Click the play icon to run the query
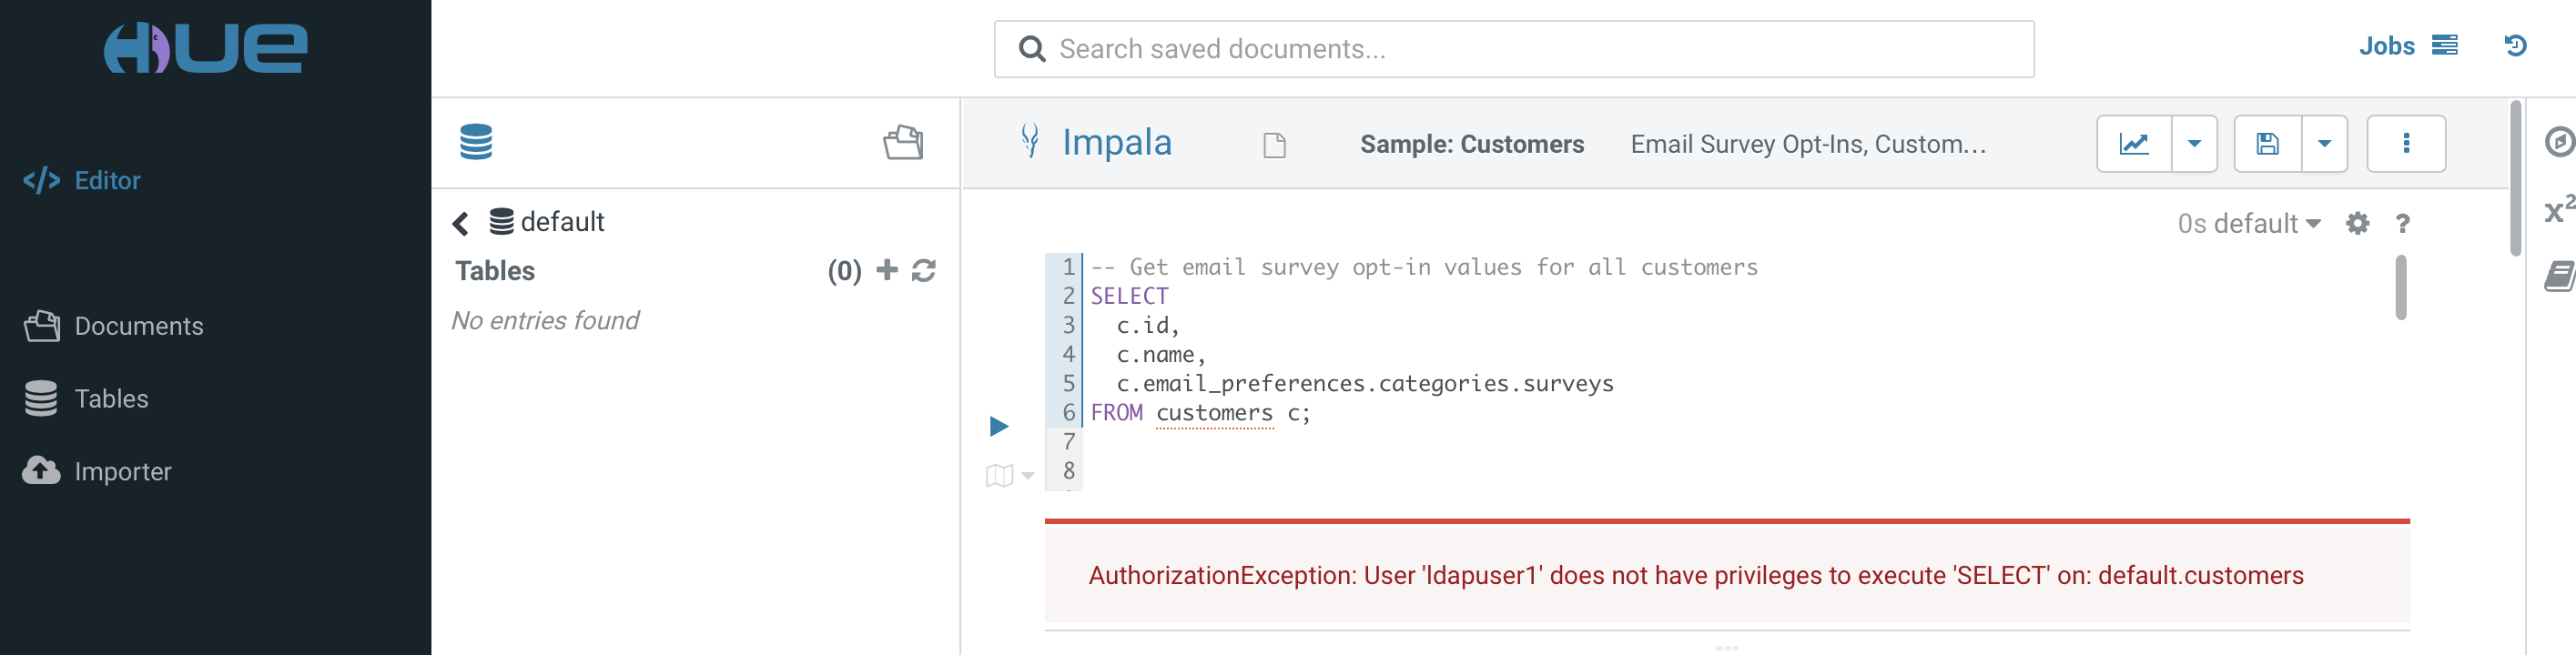 click(x=998, y=427)
